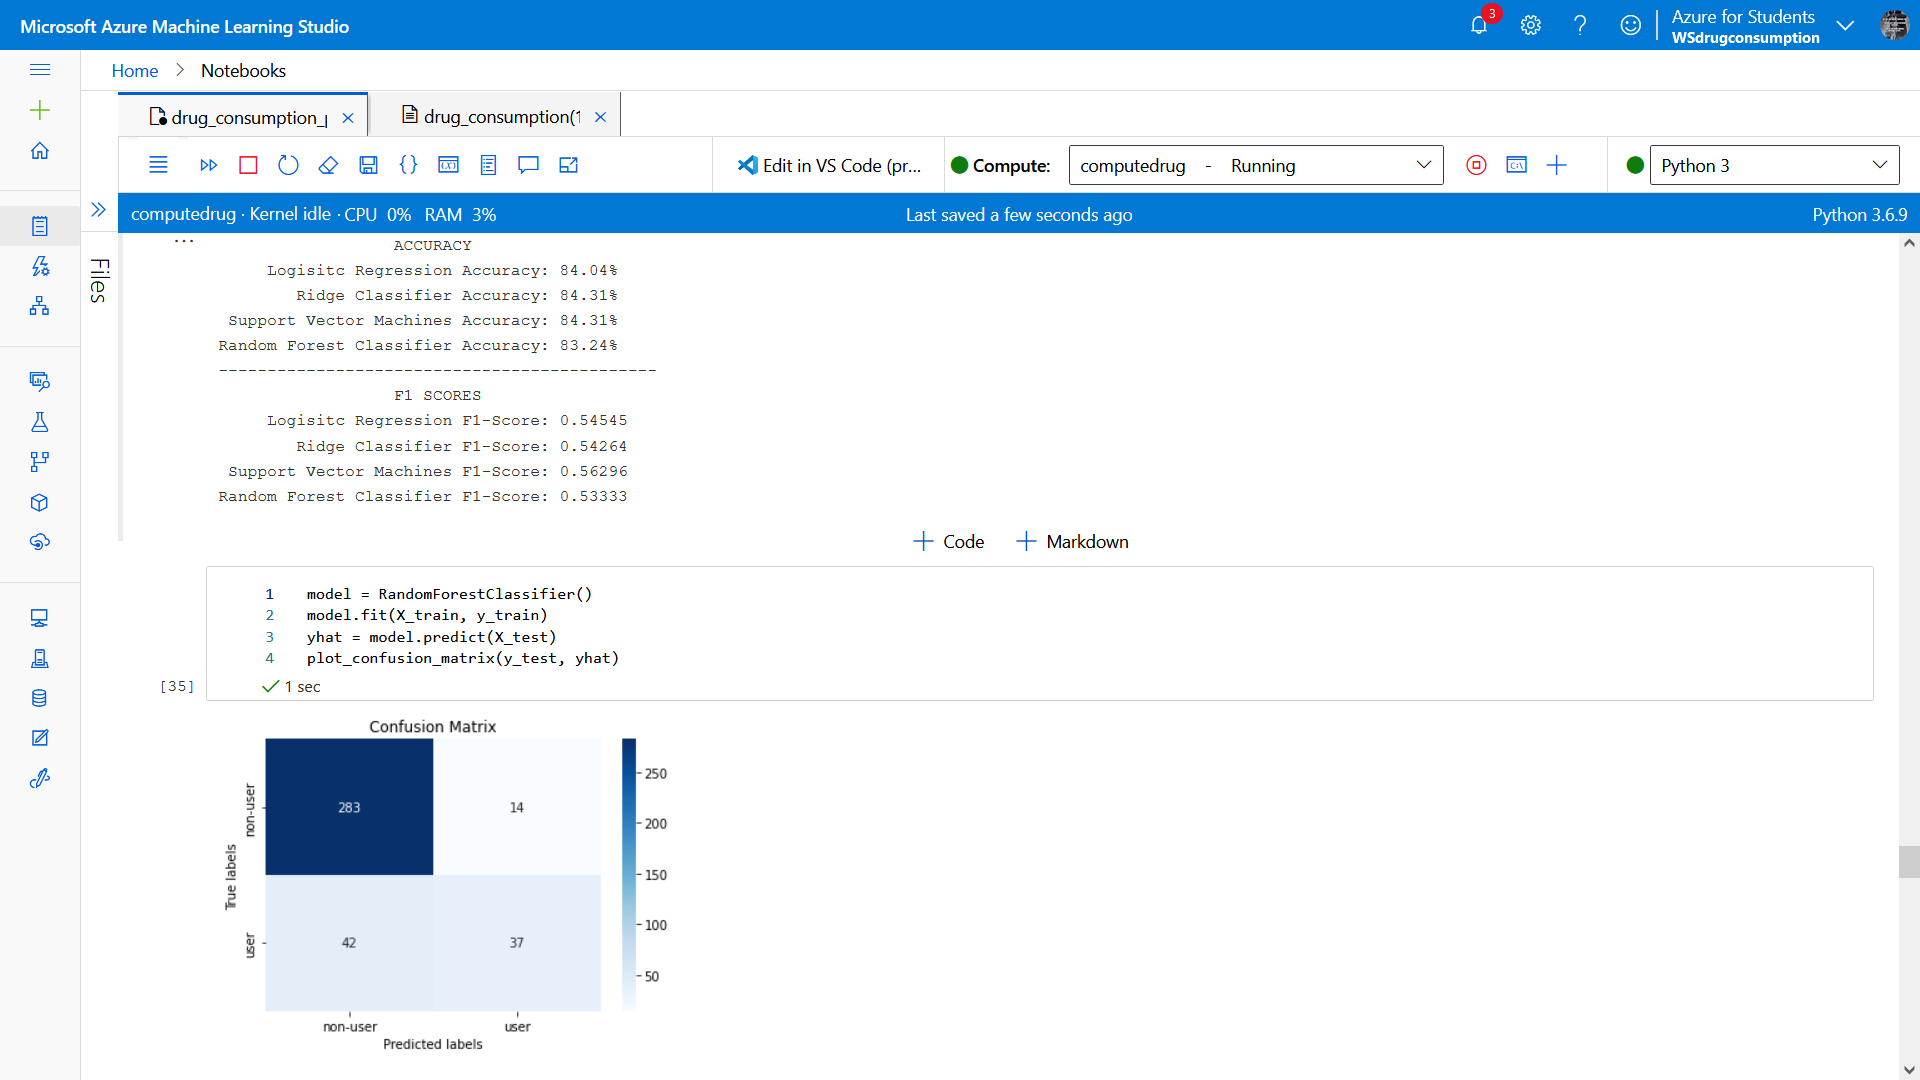1920x1080 pixels.
Task: Stop the compute instance
Action: click(x=1476, y=165)
